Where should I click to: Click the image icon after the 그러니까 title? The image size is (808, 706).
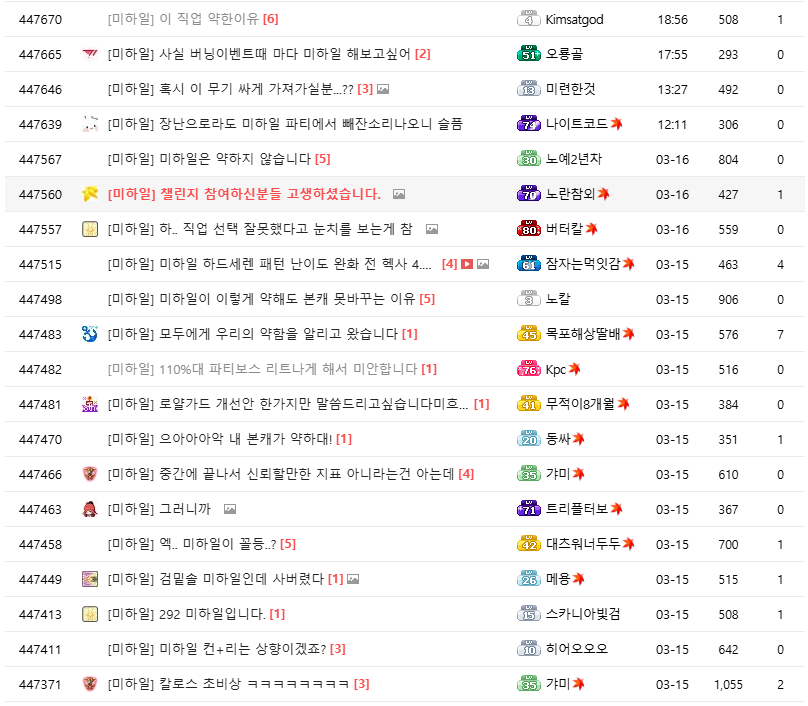click(230, 509)
